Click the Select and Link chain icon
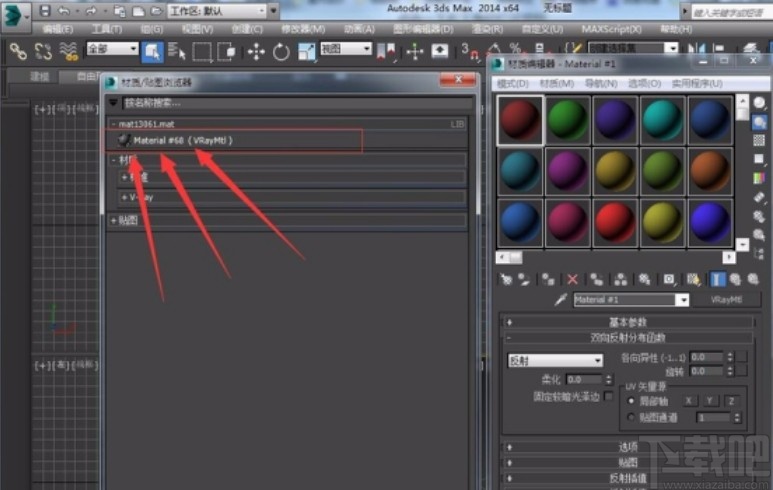Viewport: 773px width, 490px height. tap(18, 51)
